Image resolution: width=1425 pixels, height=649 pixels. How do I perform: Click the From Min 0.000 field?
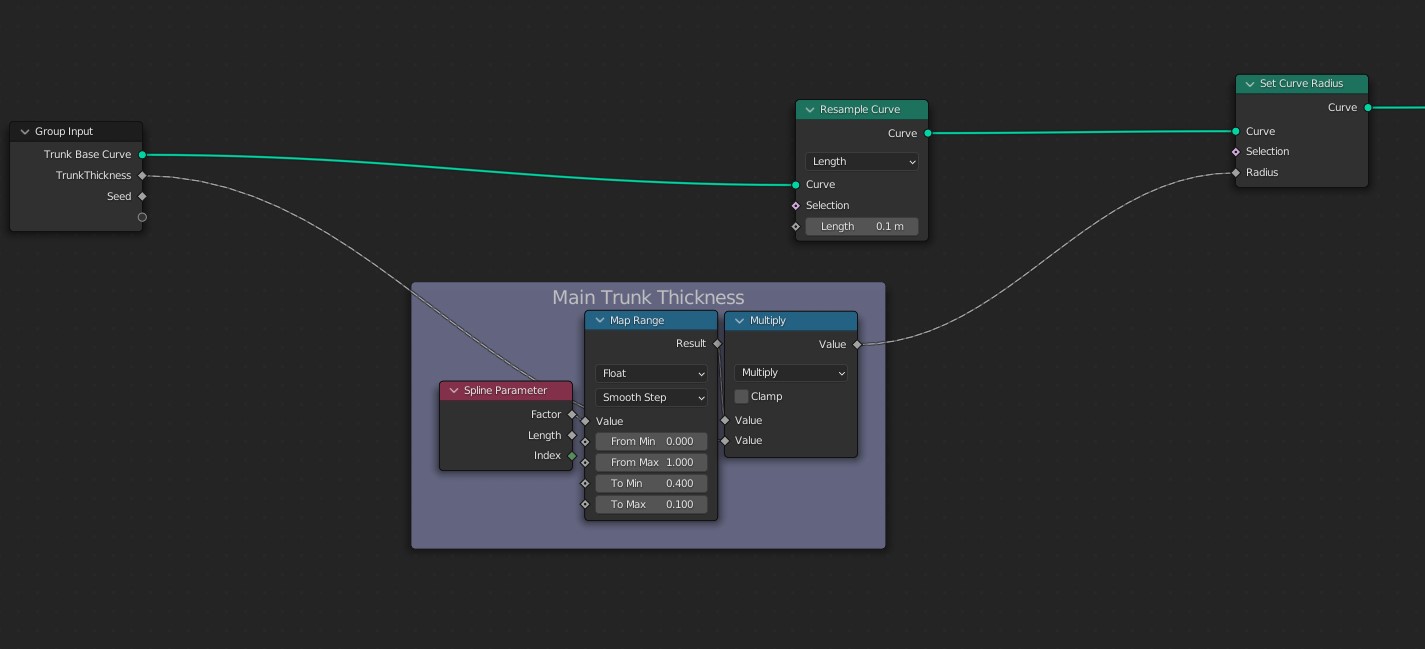[651, 441]
